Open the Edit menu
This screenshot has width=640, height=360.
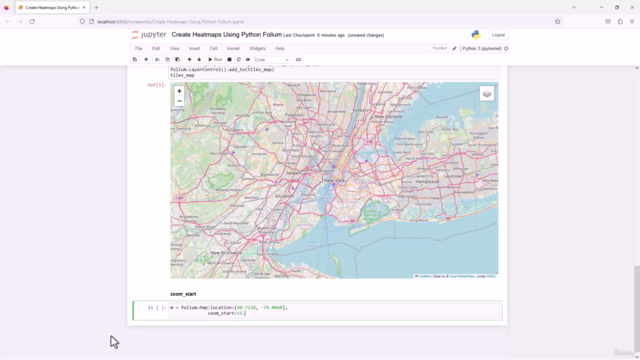pyautogui.click(x=156, y=49)
